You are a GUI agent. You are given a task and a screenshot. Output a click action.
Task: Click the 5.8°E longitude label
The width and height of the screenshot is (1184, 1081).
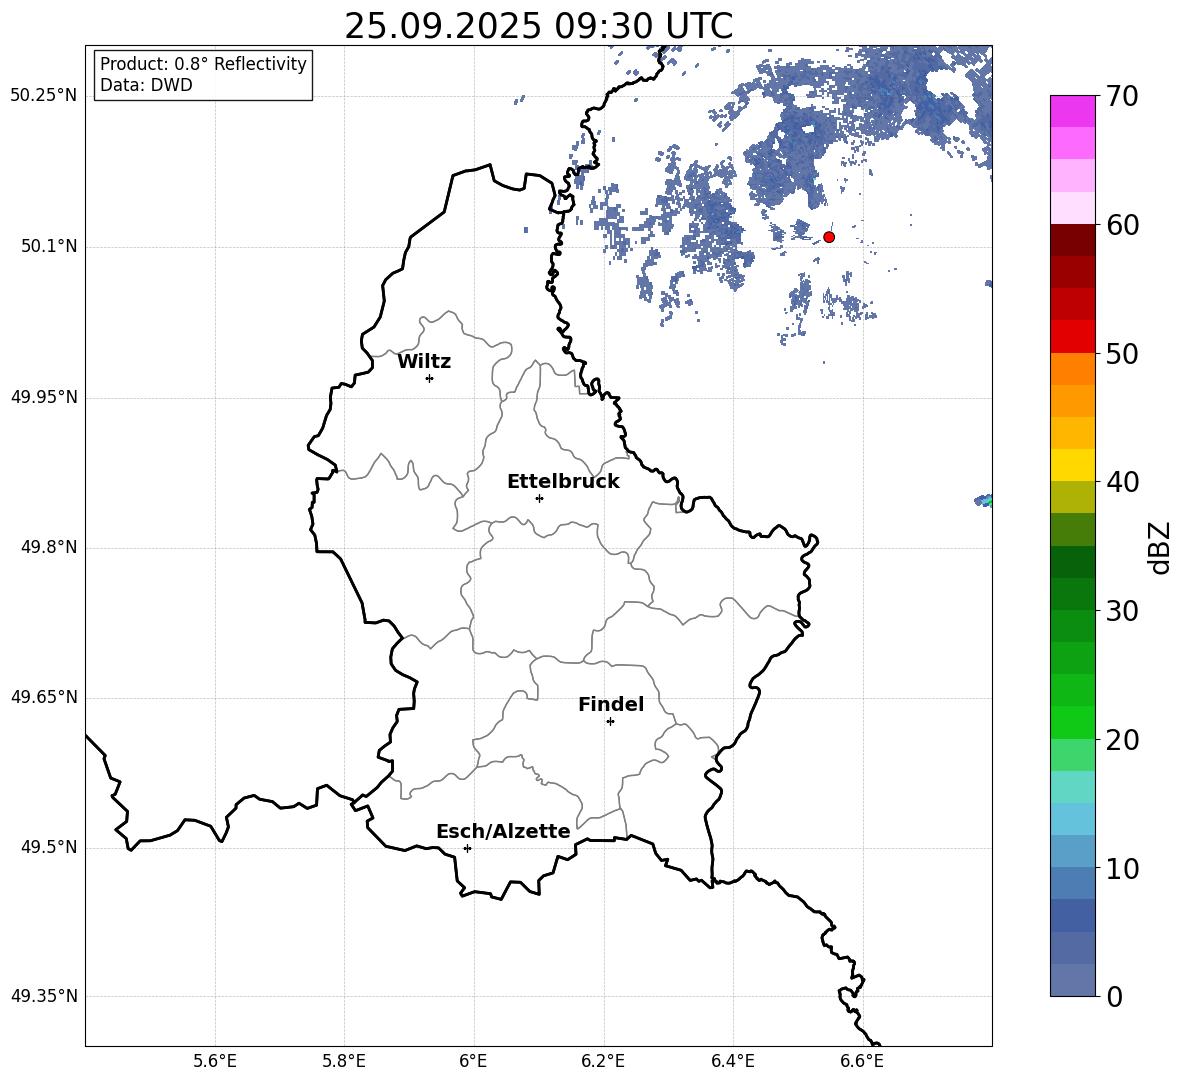tap(344, 1061)
